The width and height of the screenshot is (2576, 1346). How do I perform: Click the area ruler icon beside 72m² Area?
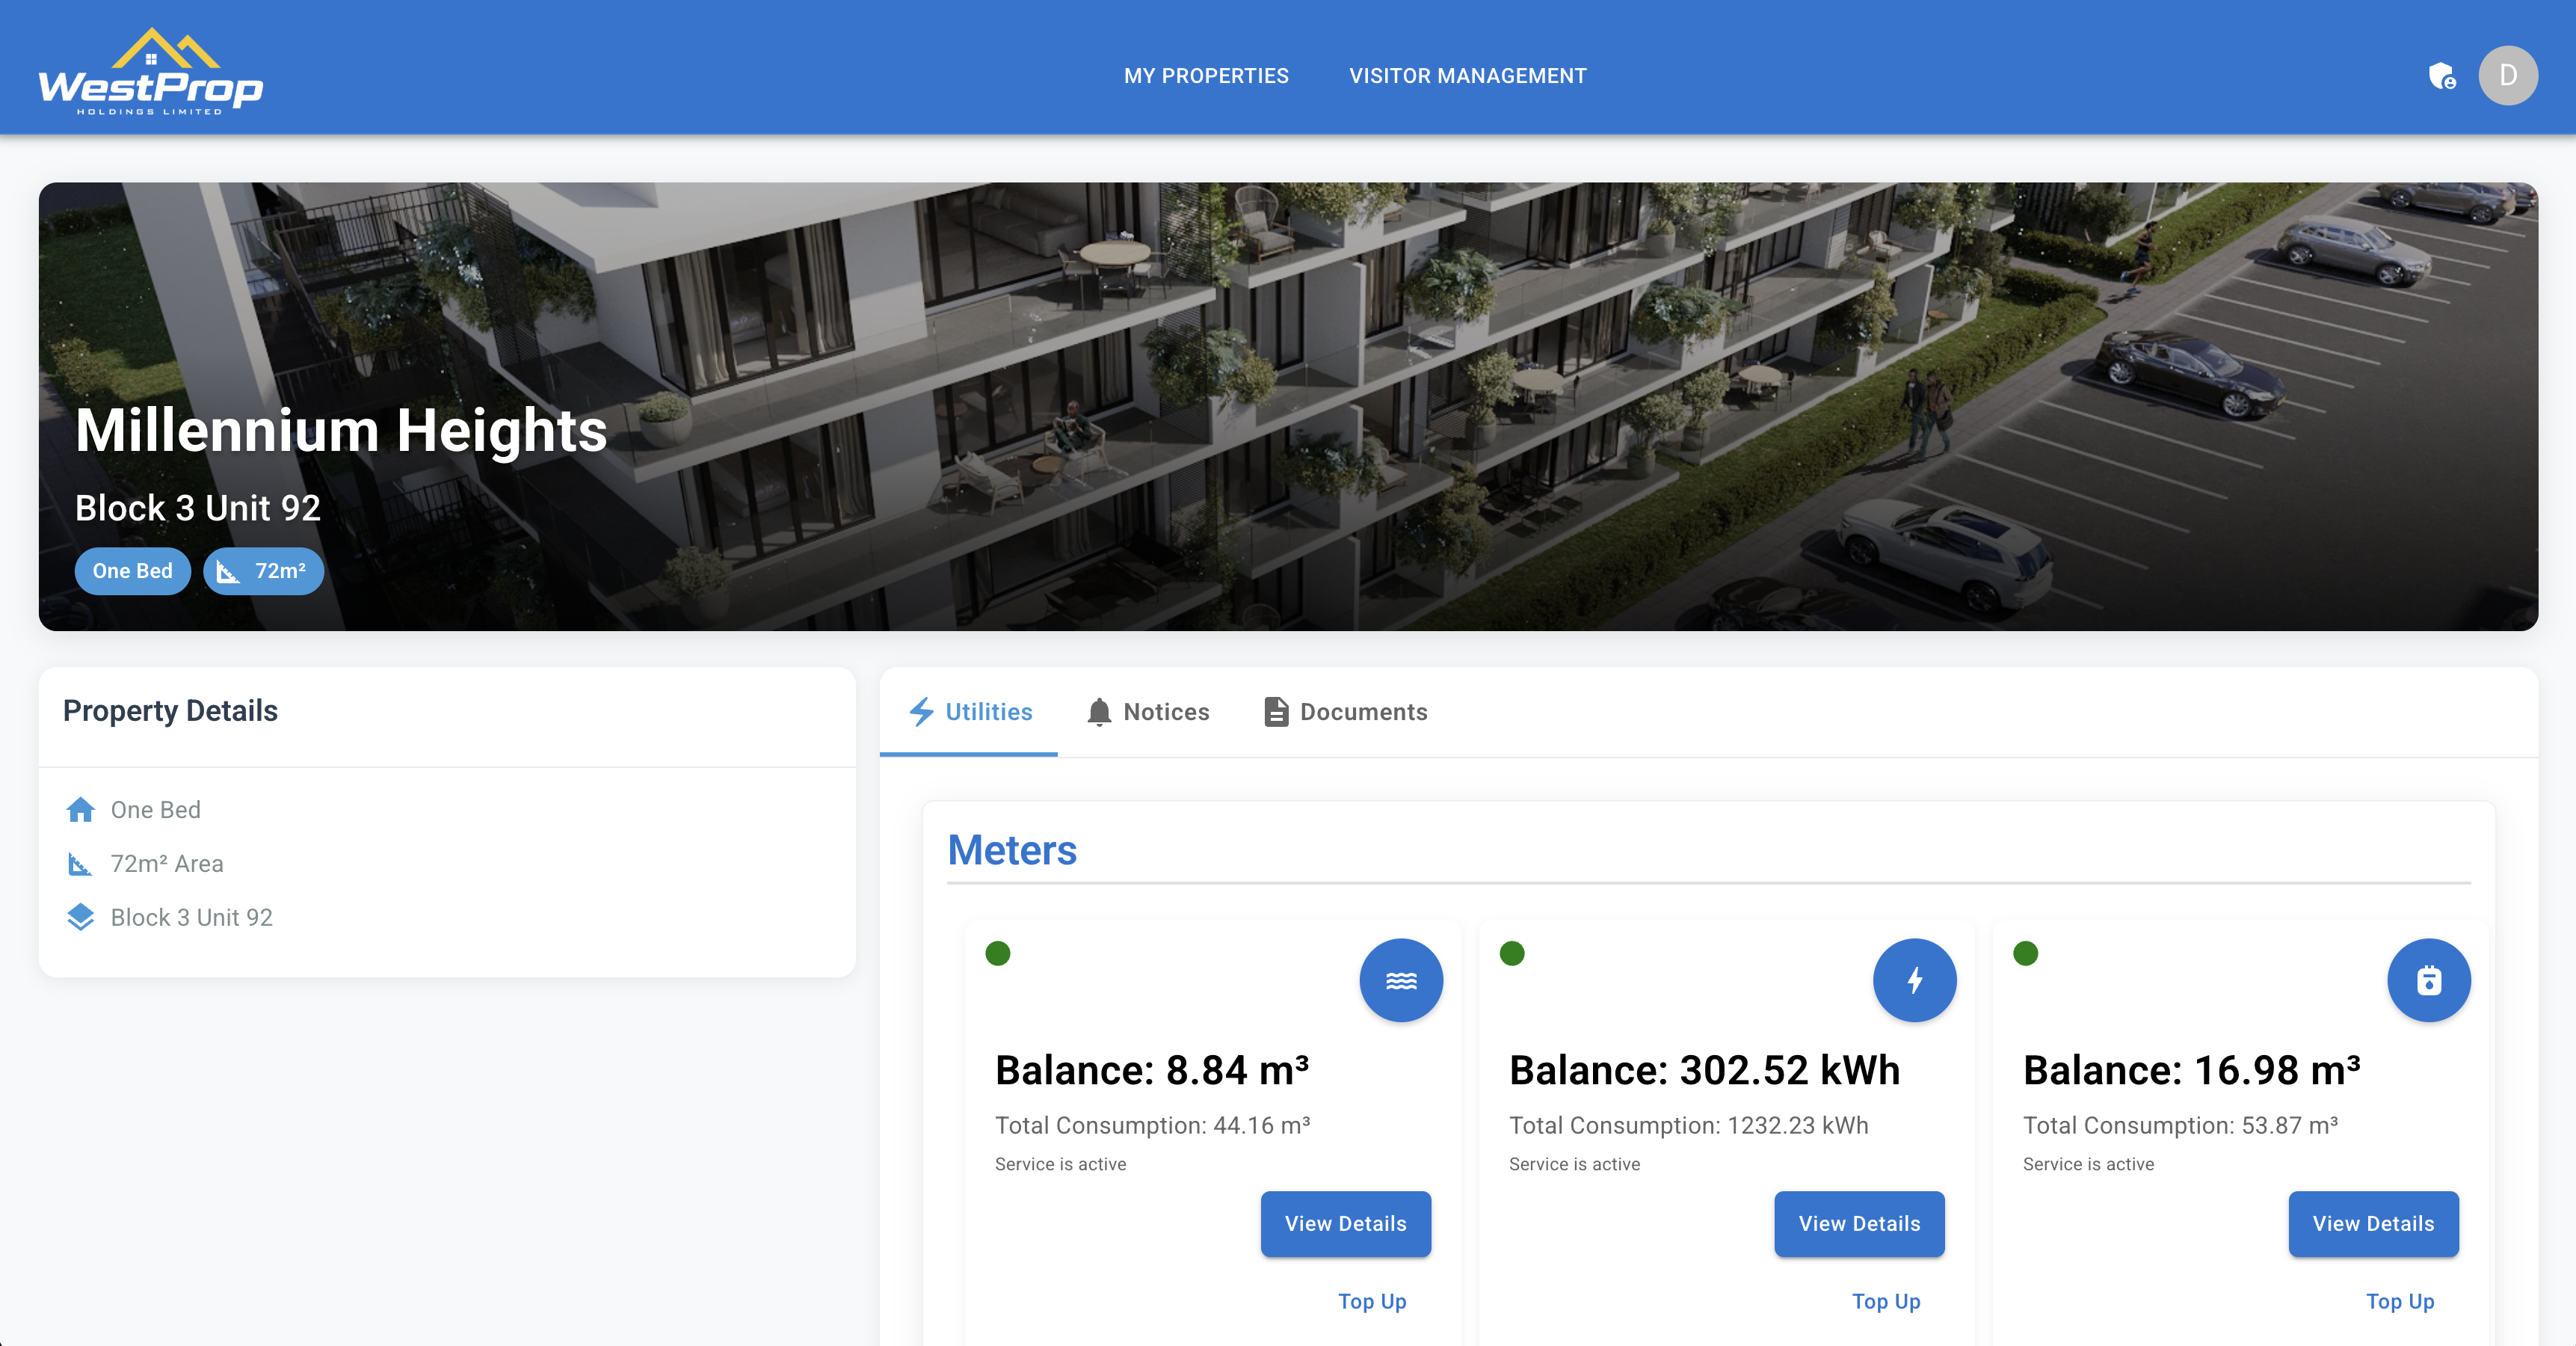[x=81, y=864]
